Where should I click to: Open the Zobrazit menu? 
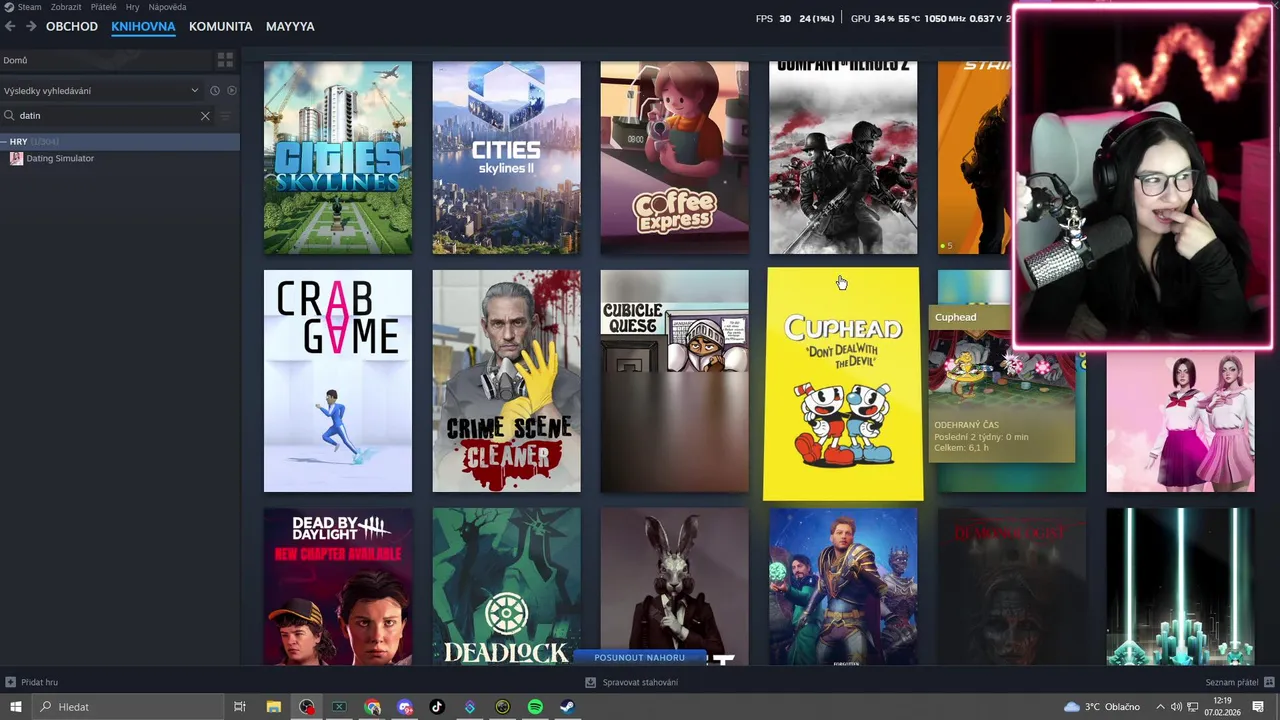(66, 7)
